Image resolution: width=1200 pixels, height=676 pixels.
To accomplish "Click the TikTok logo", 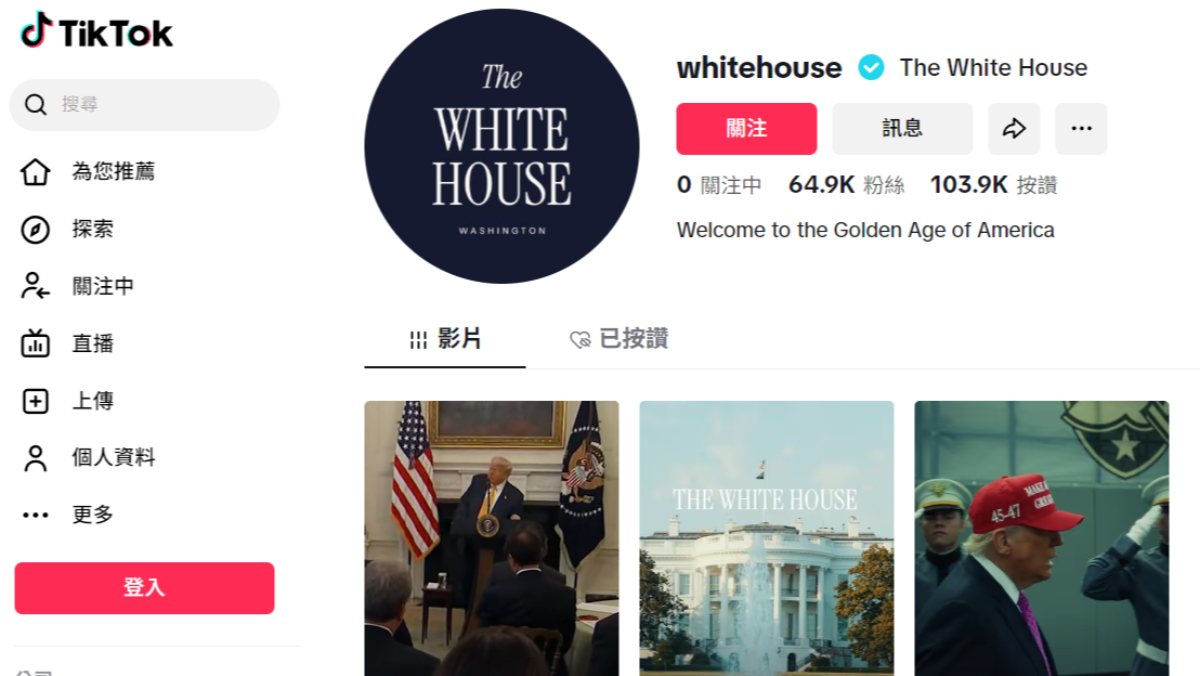I will 96,31.
